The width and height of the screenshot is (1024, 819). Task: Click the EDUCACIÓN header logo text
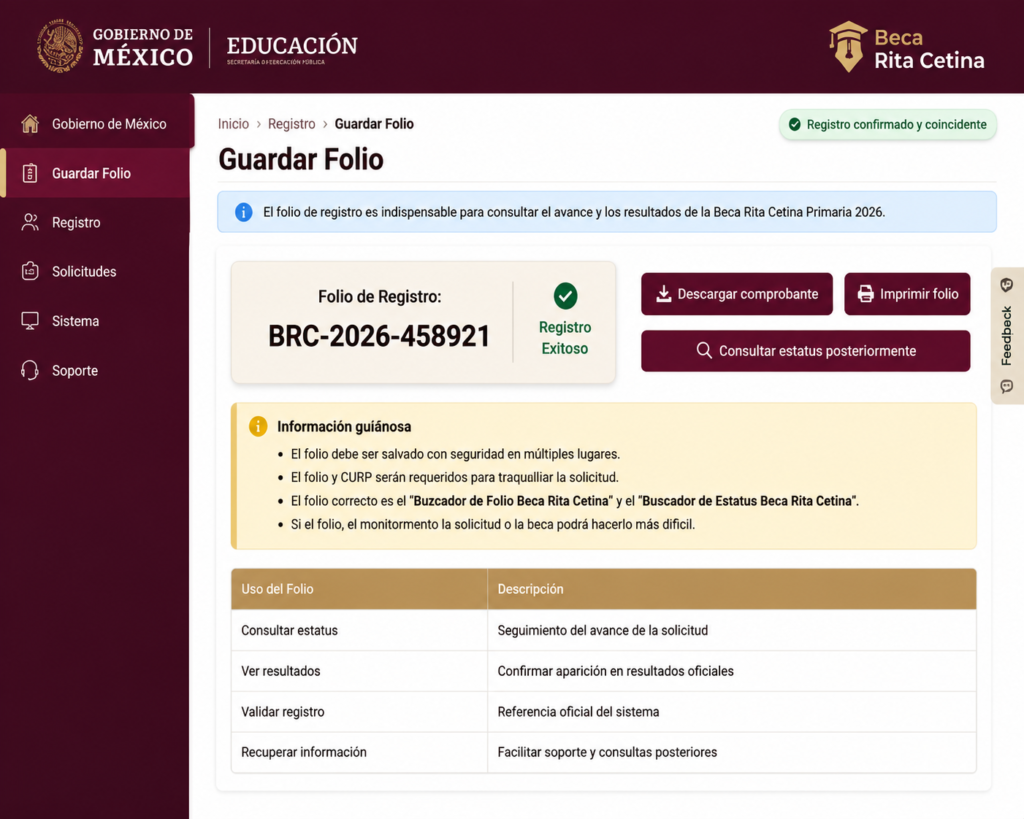point(292,48)
